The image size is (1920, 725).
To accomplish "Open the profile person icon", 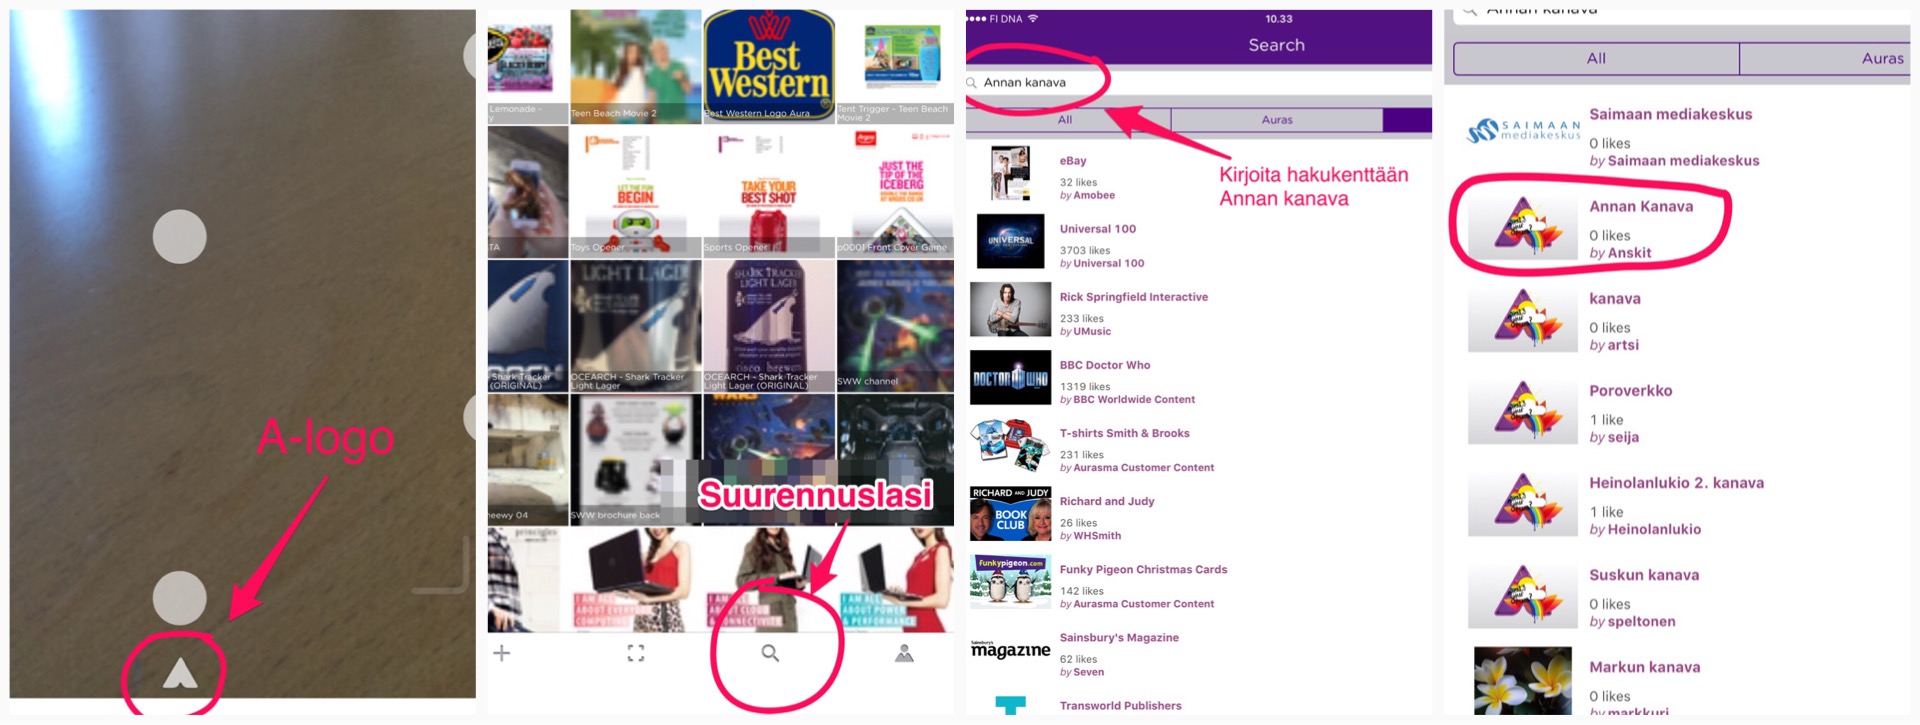I will (904, 653).
